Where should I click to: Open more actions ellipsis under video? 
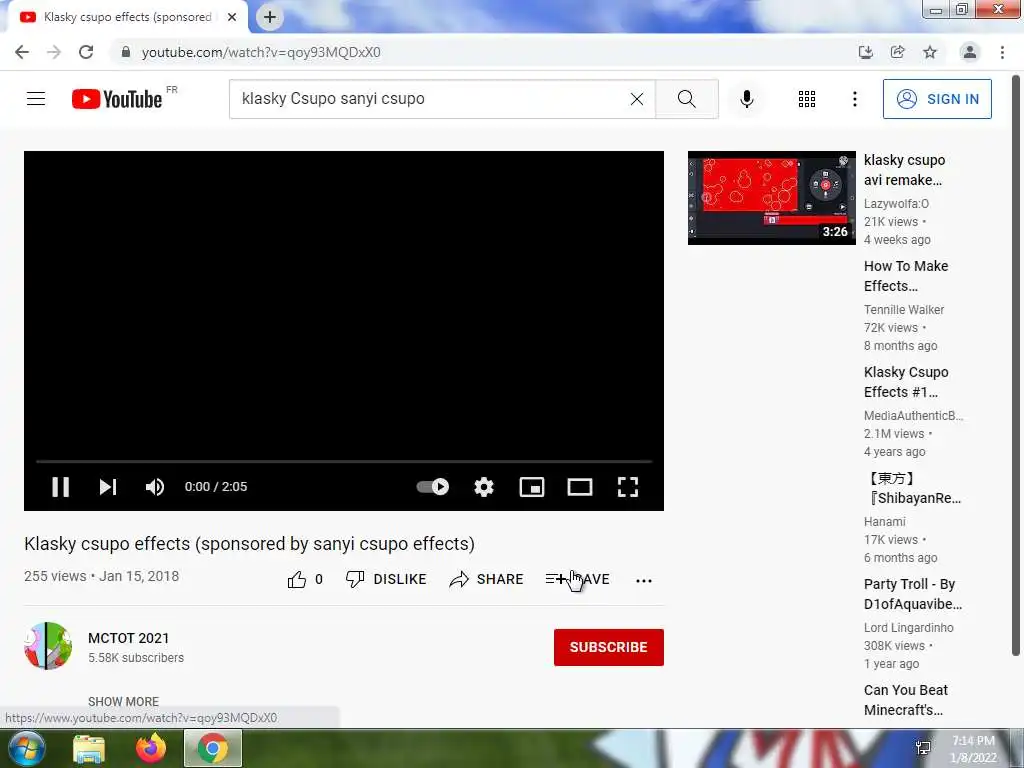pos(644,580)
